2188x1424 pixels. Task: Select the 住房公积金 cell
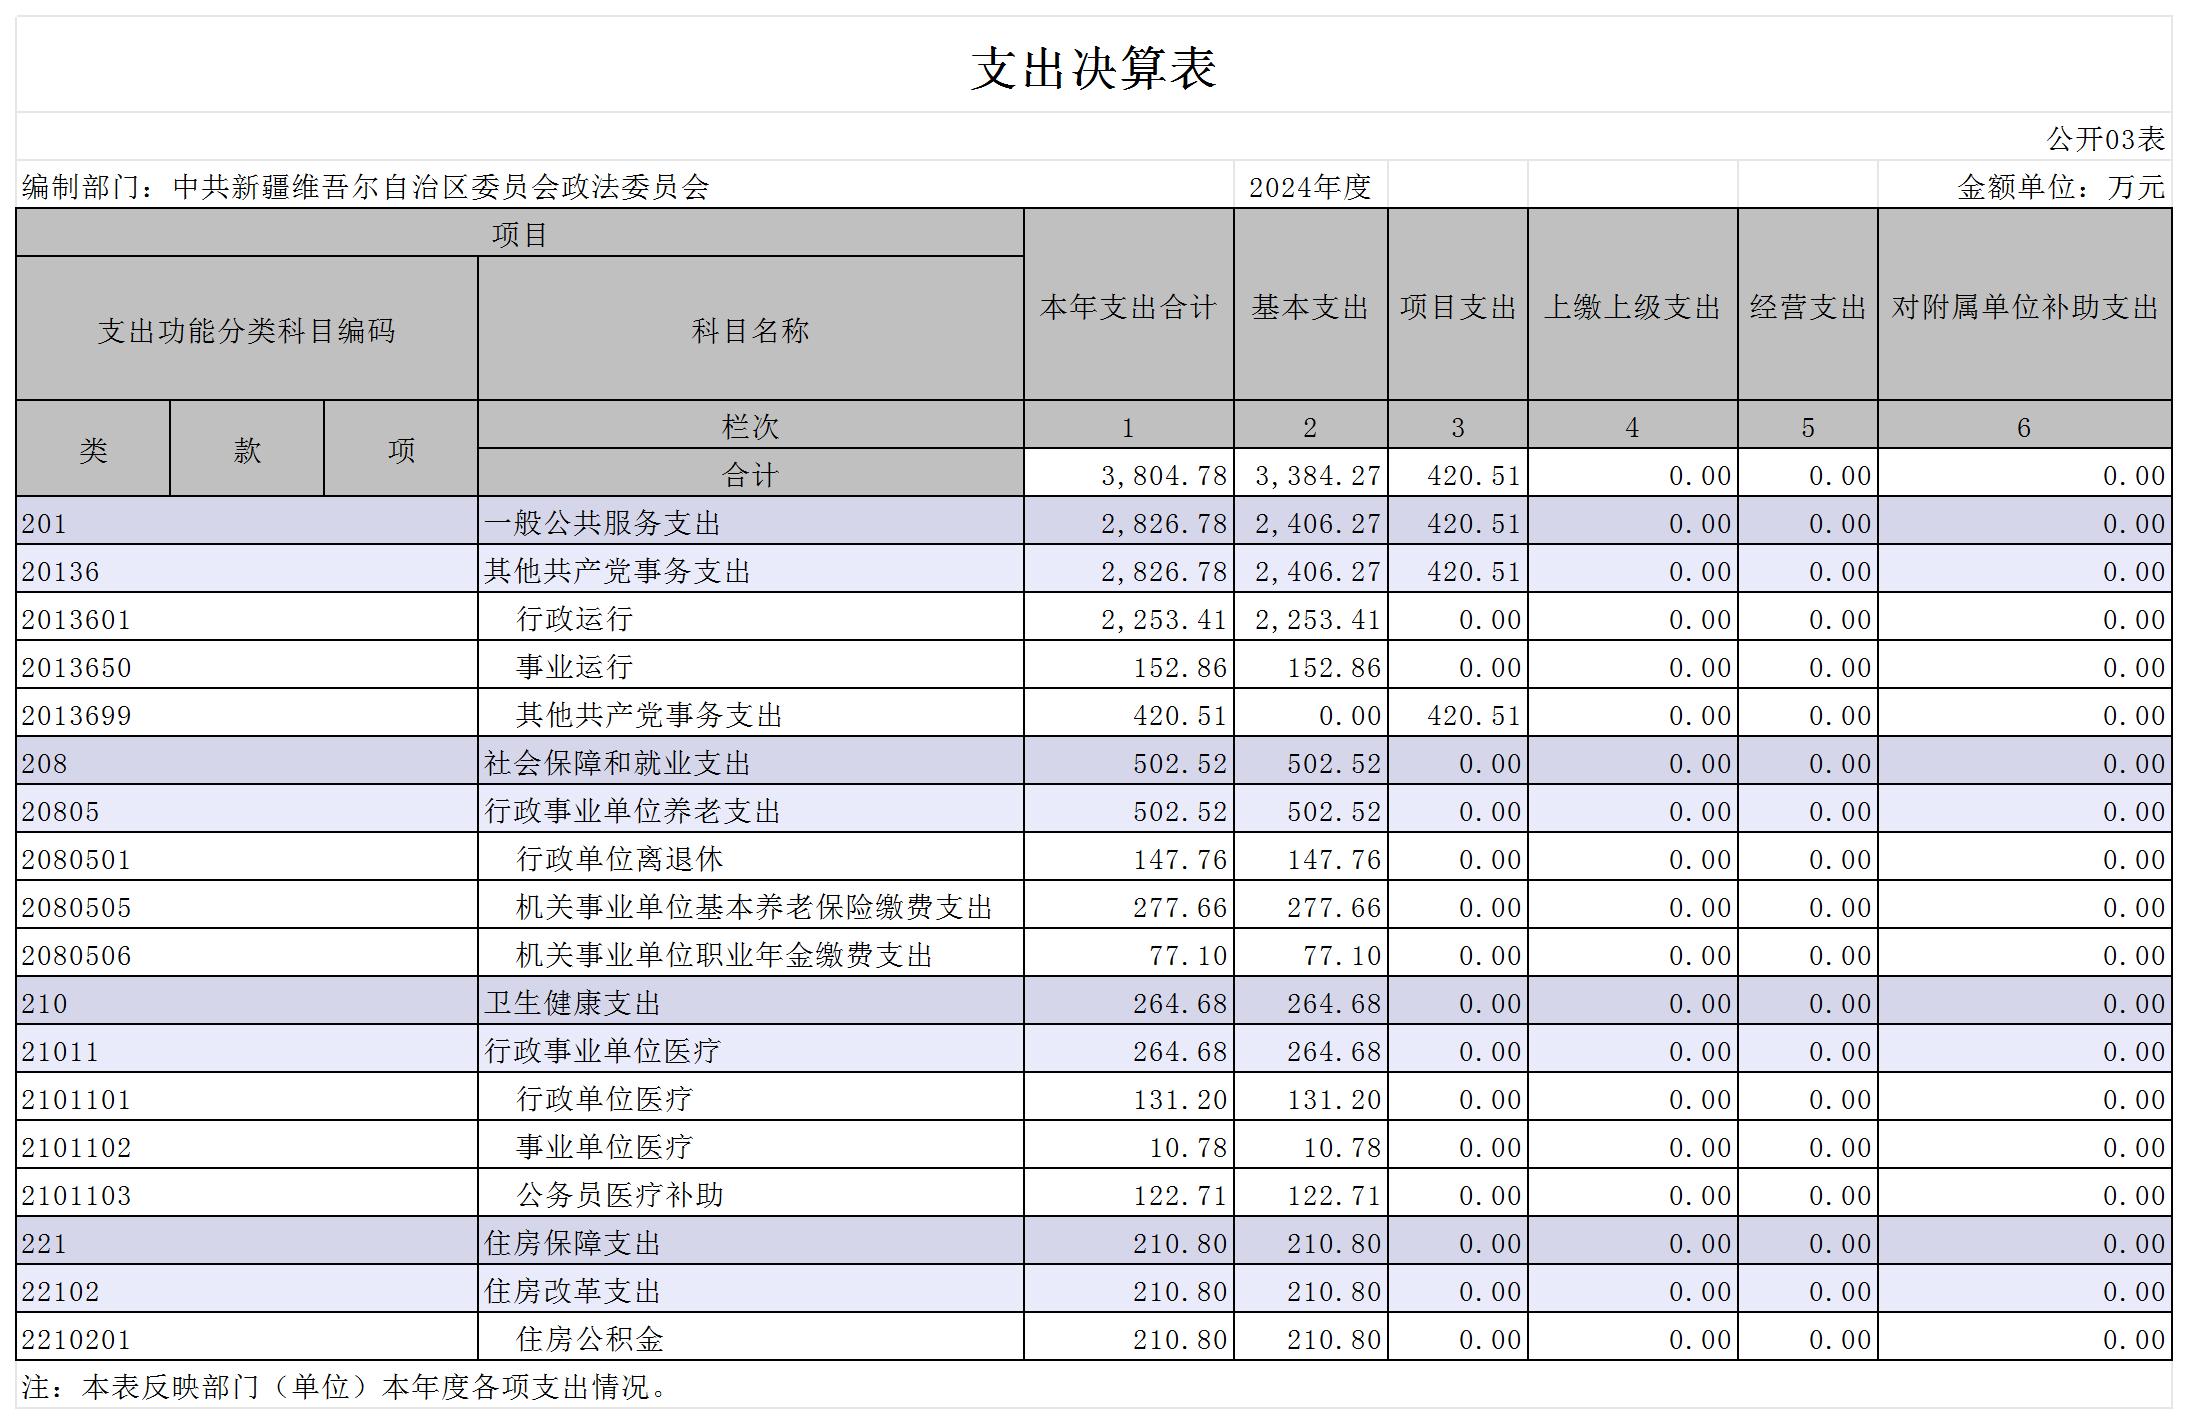coord(589,1339)
